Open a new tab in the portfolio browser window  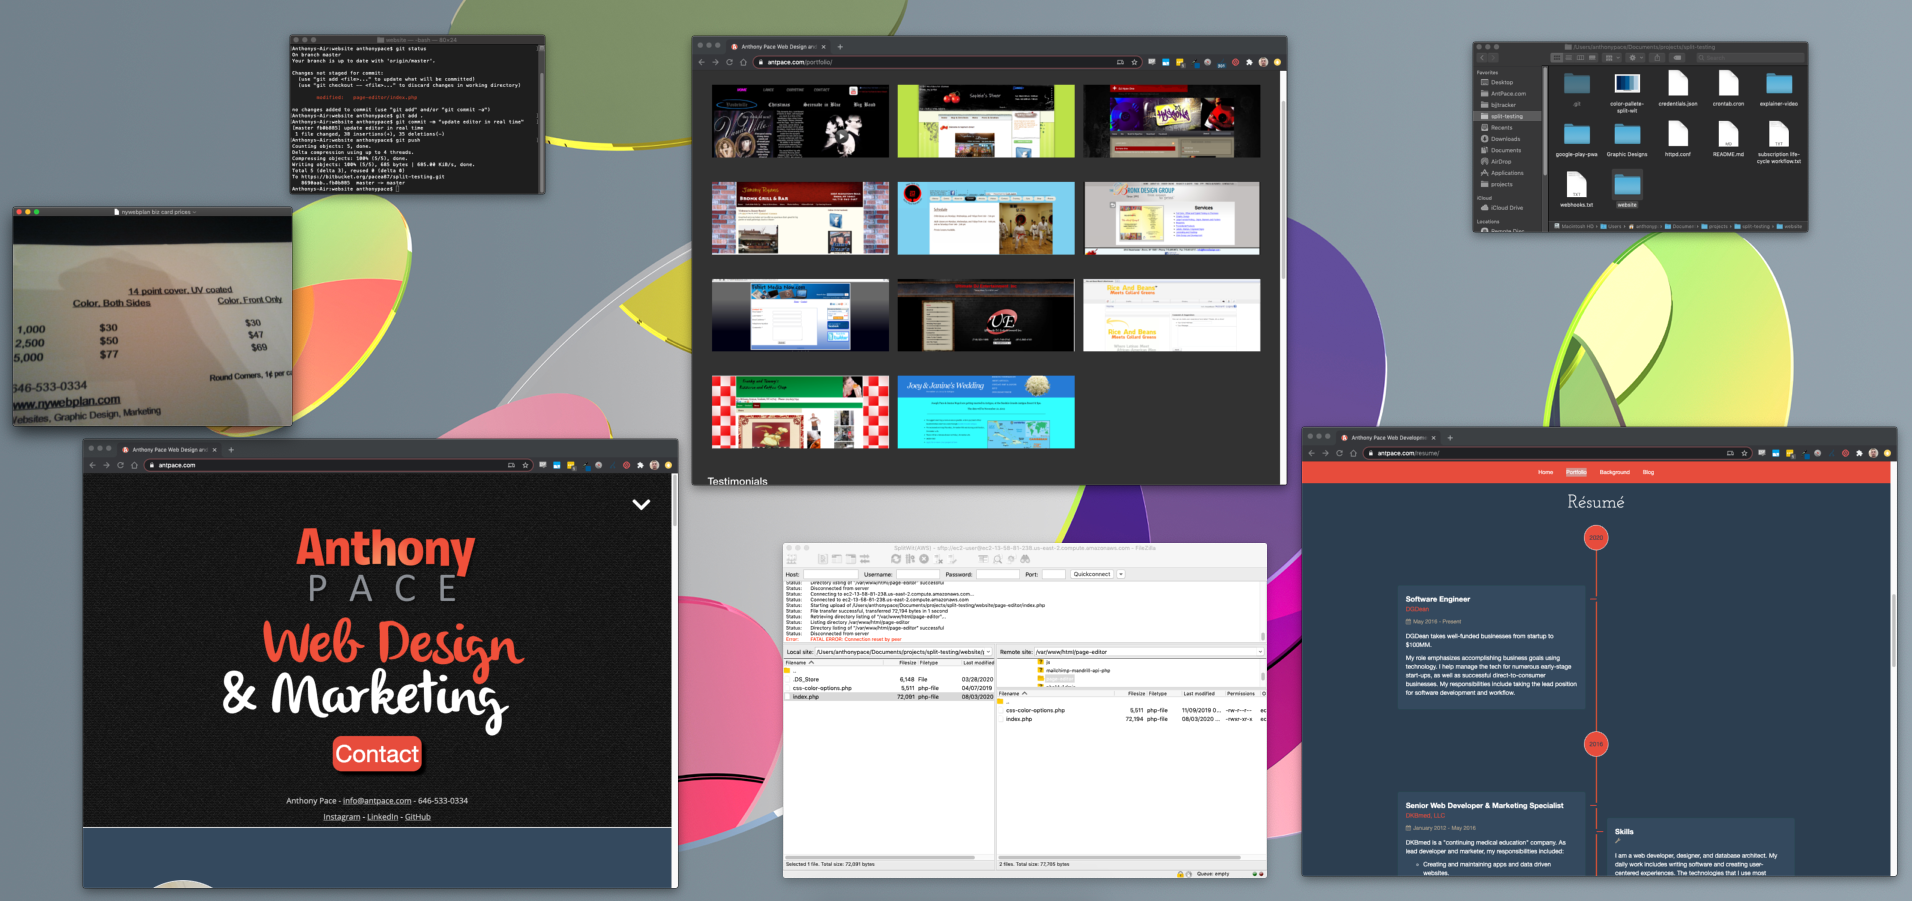[840, 46]
